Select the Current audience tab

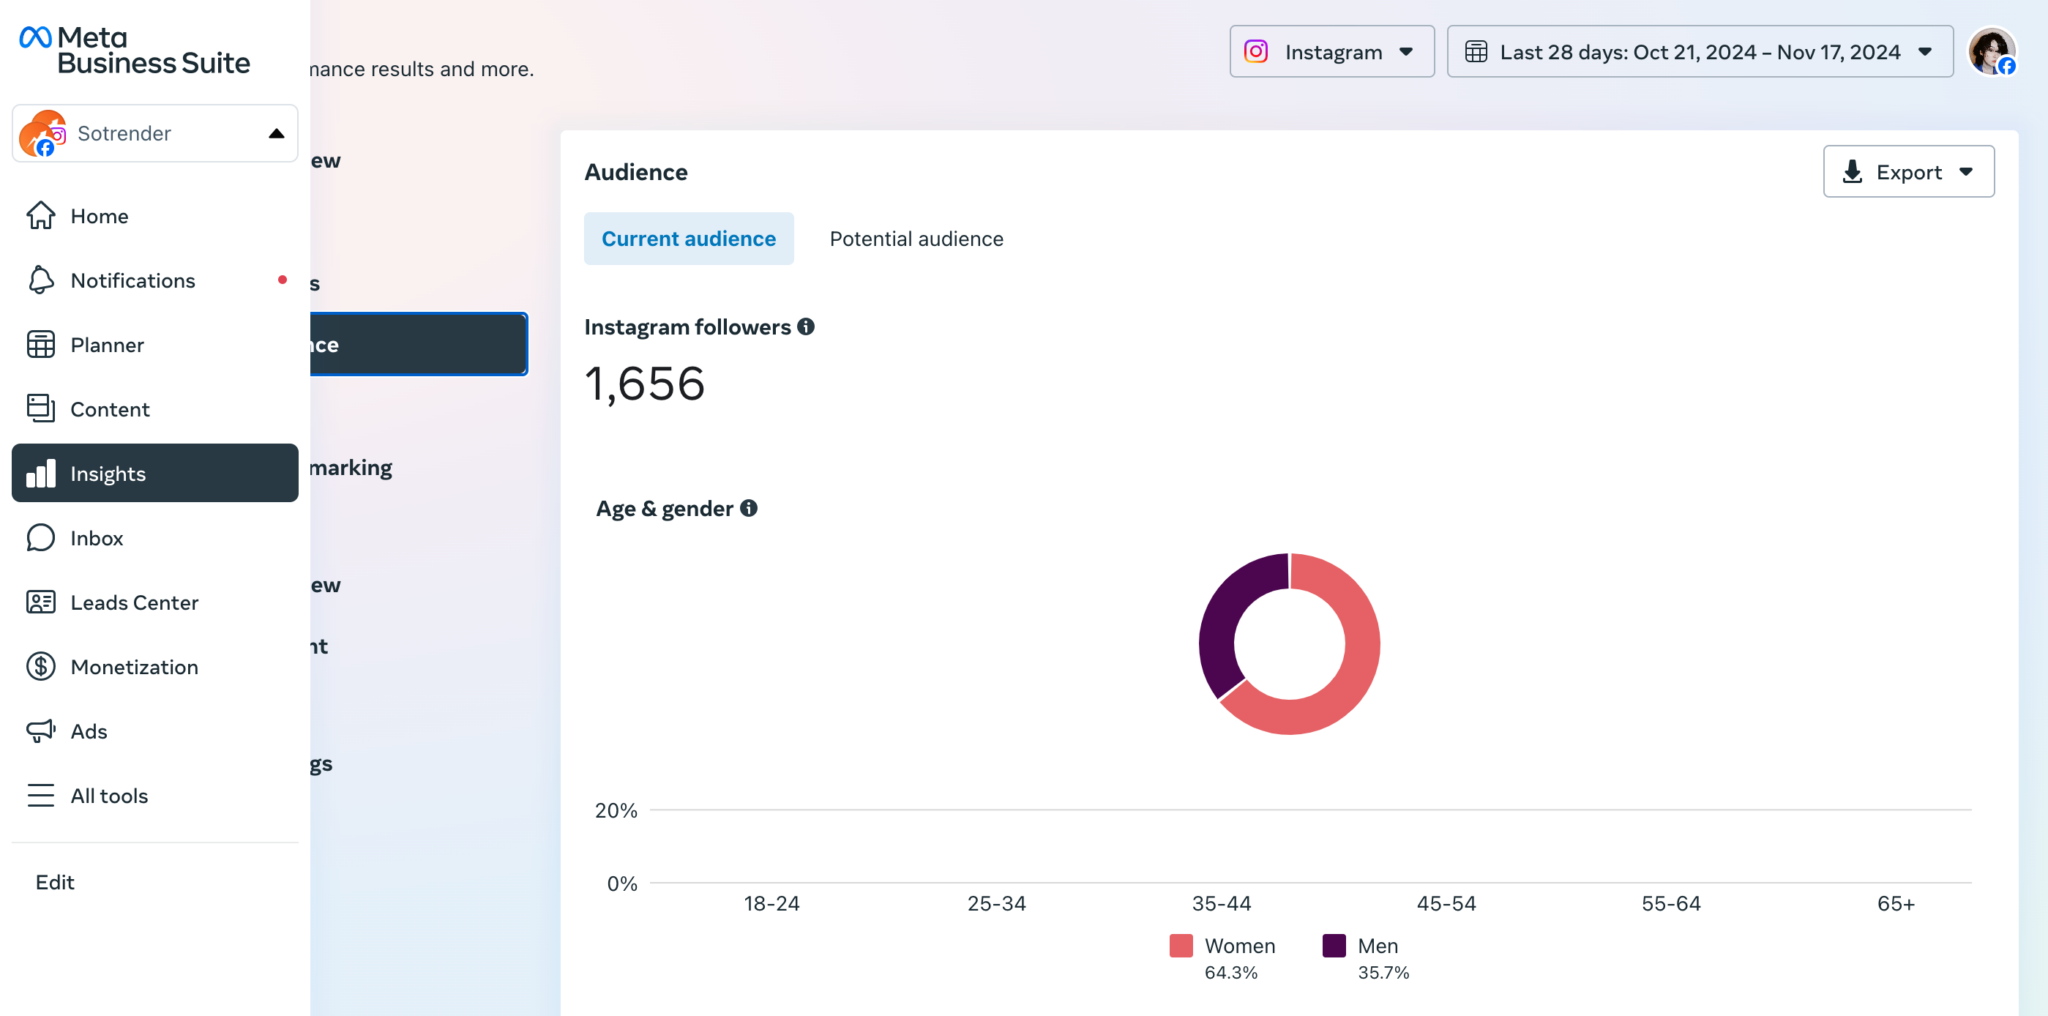688,239
